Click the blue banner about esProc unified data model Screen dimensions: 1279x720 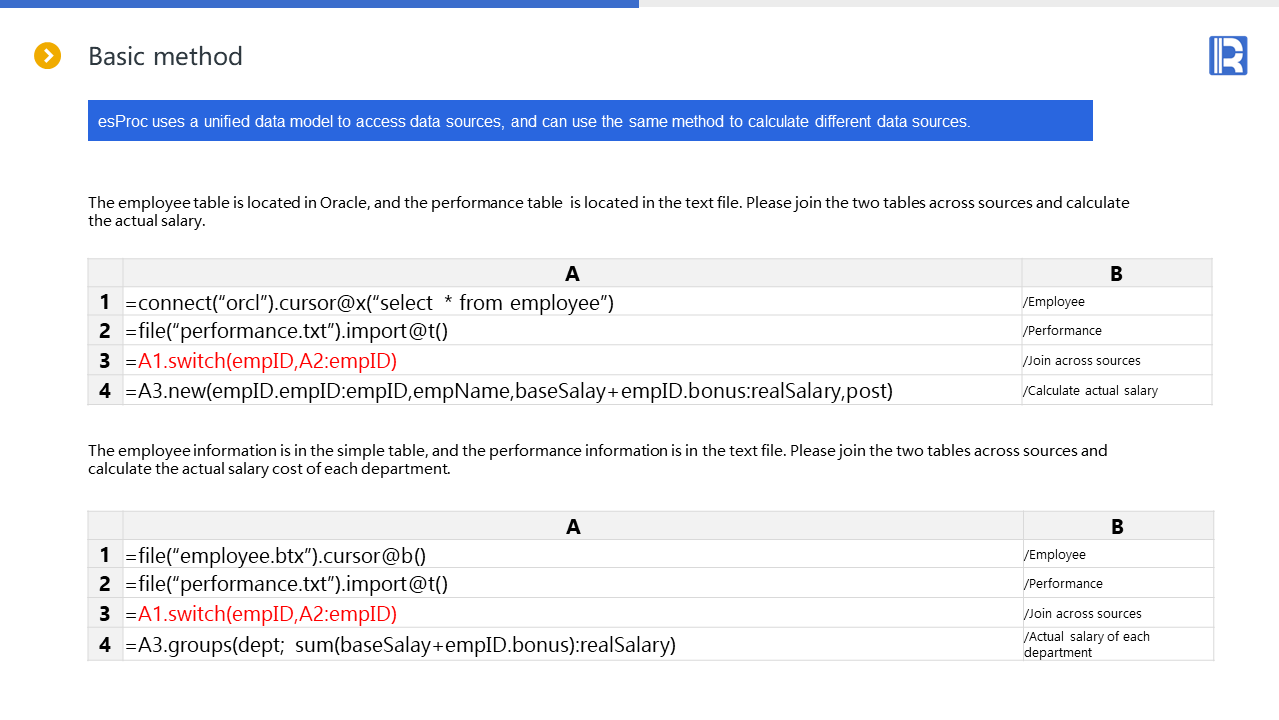pos(590,121)
